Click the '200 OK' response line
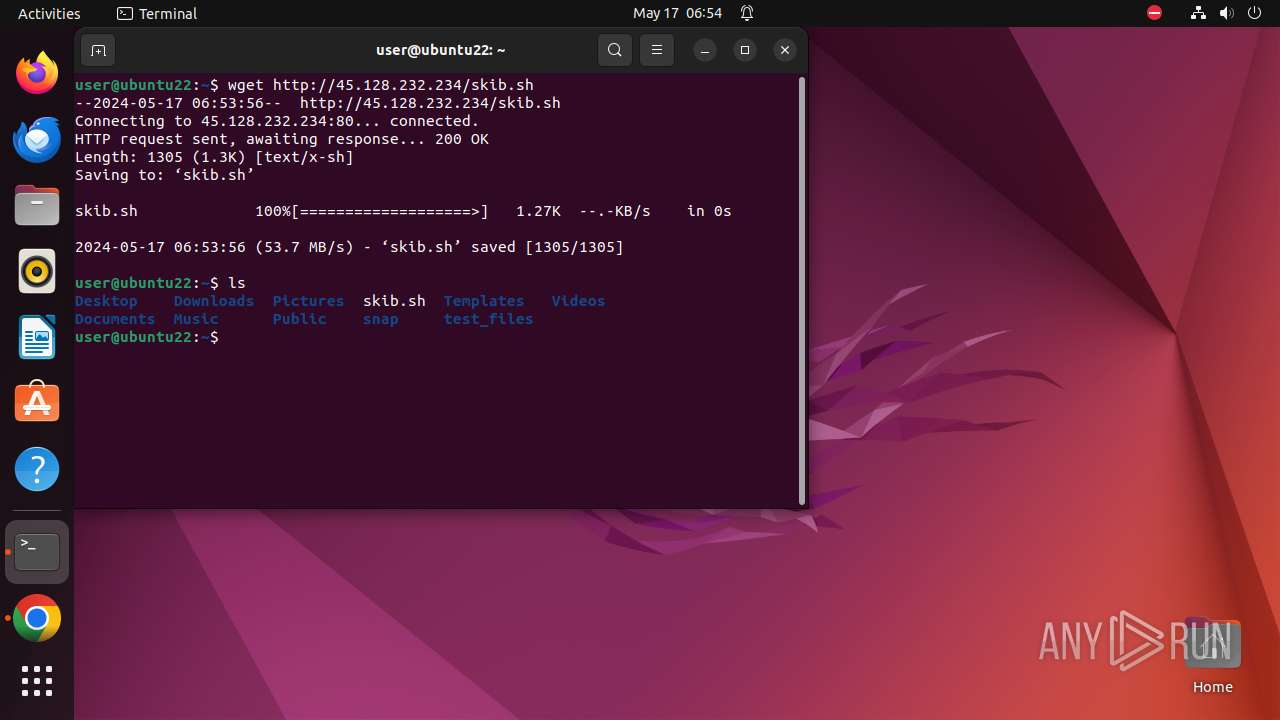The image size is (1280, 720). pyautogui.click(x=282, y=139)
